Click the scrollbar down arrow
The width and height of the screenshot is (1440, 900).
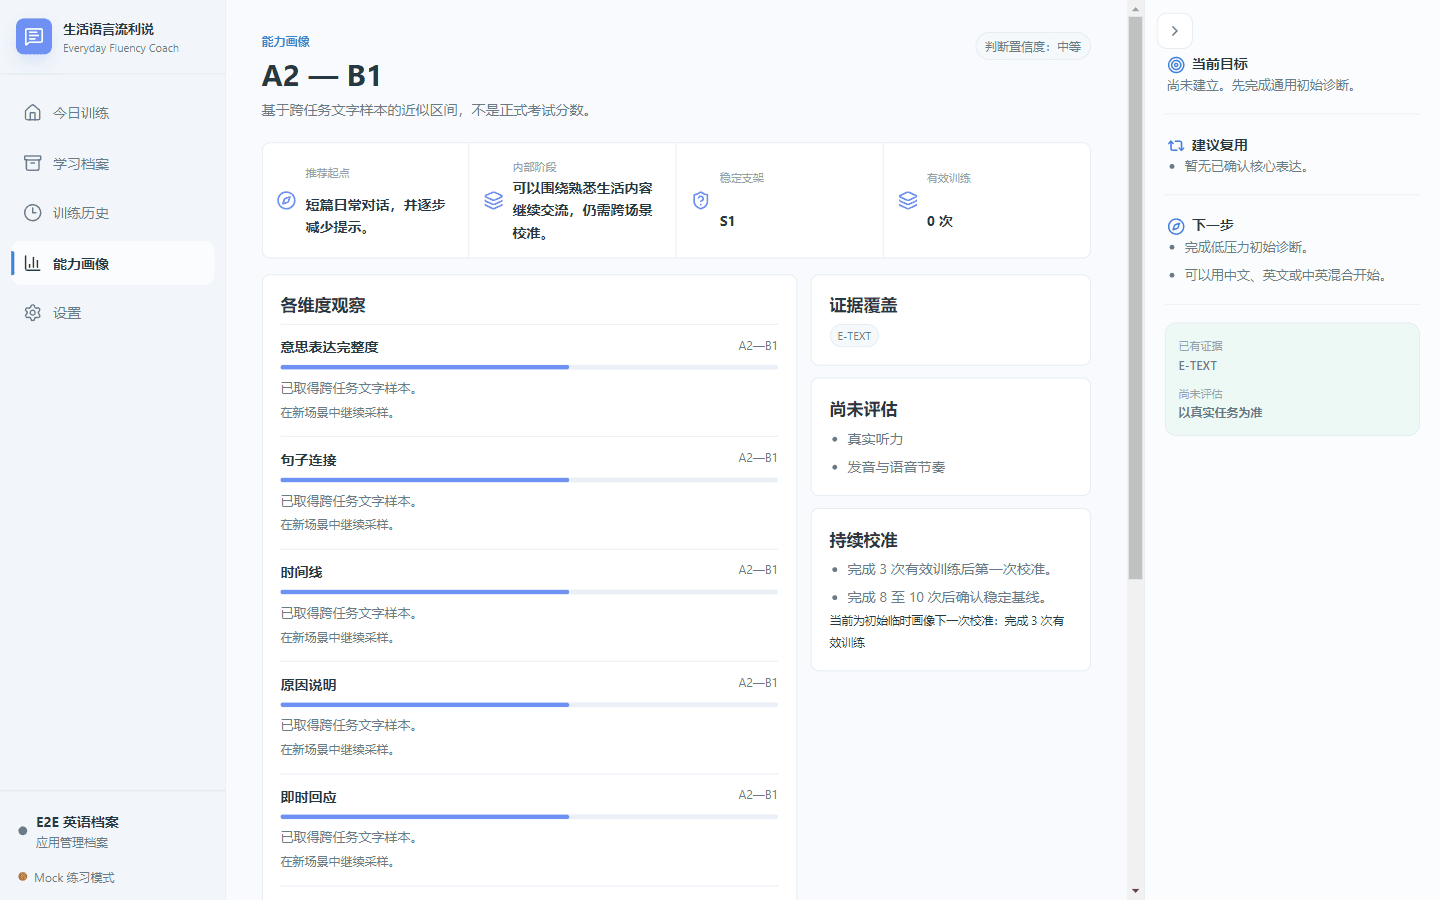[1135, 890]
